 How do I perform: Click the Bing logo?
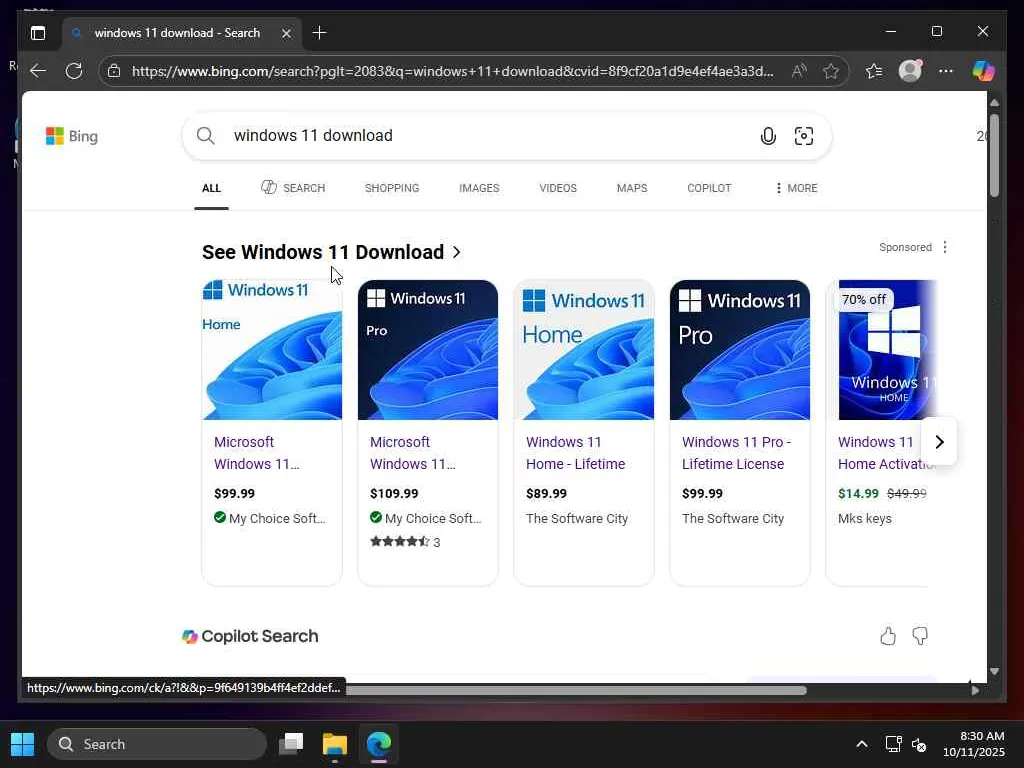(x=72, y=136)
